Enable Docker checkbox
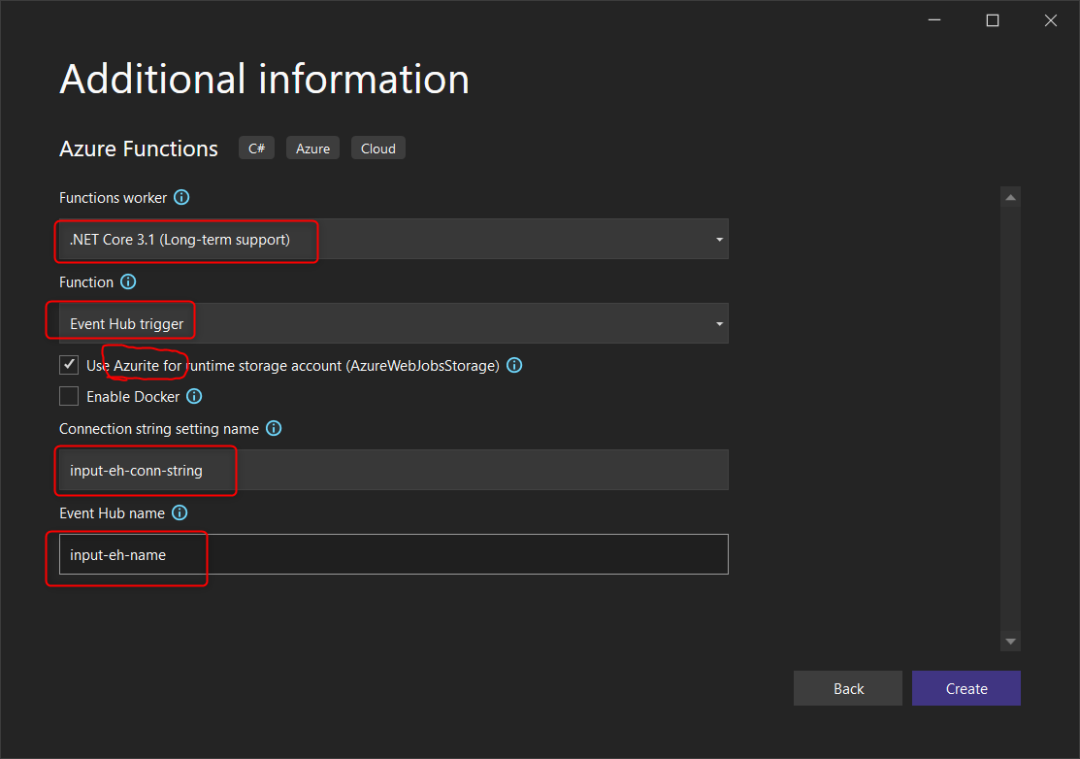 pyautogui.click(x=69, y=397)
